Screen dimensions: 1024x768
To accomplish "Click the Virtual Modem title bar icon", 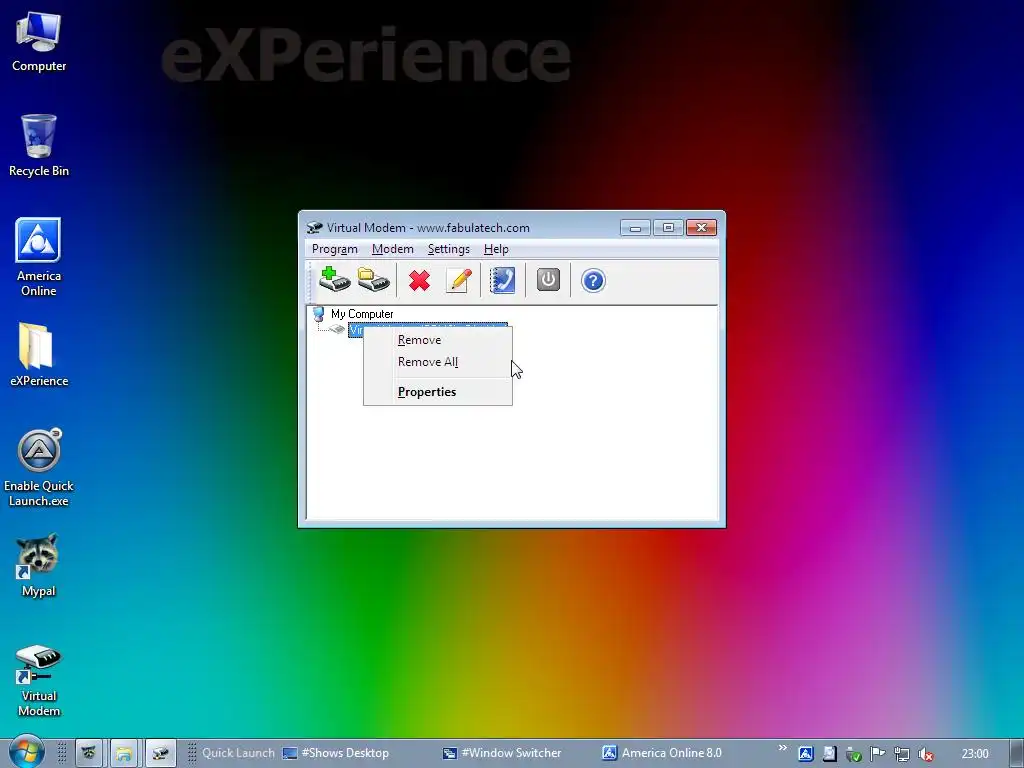I will [x=315, y=227].
